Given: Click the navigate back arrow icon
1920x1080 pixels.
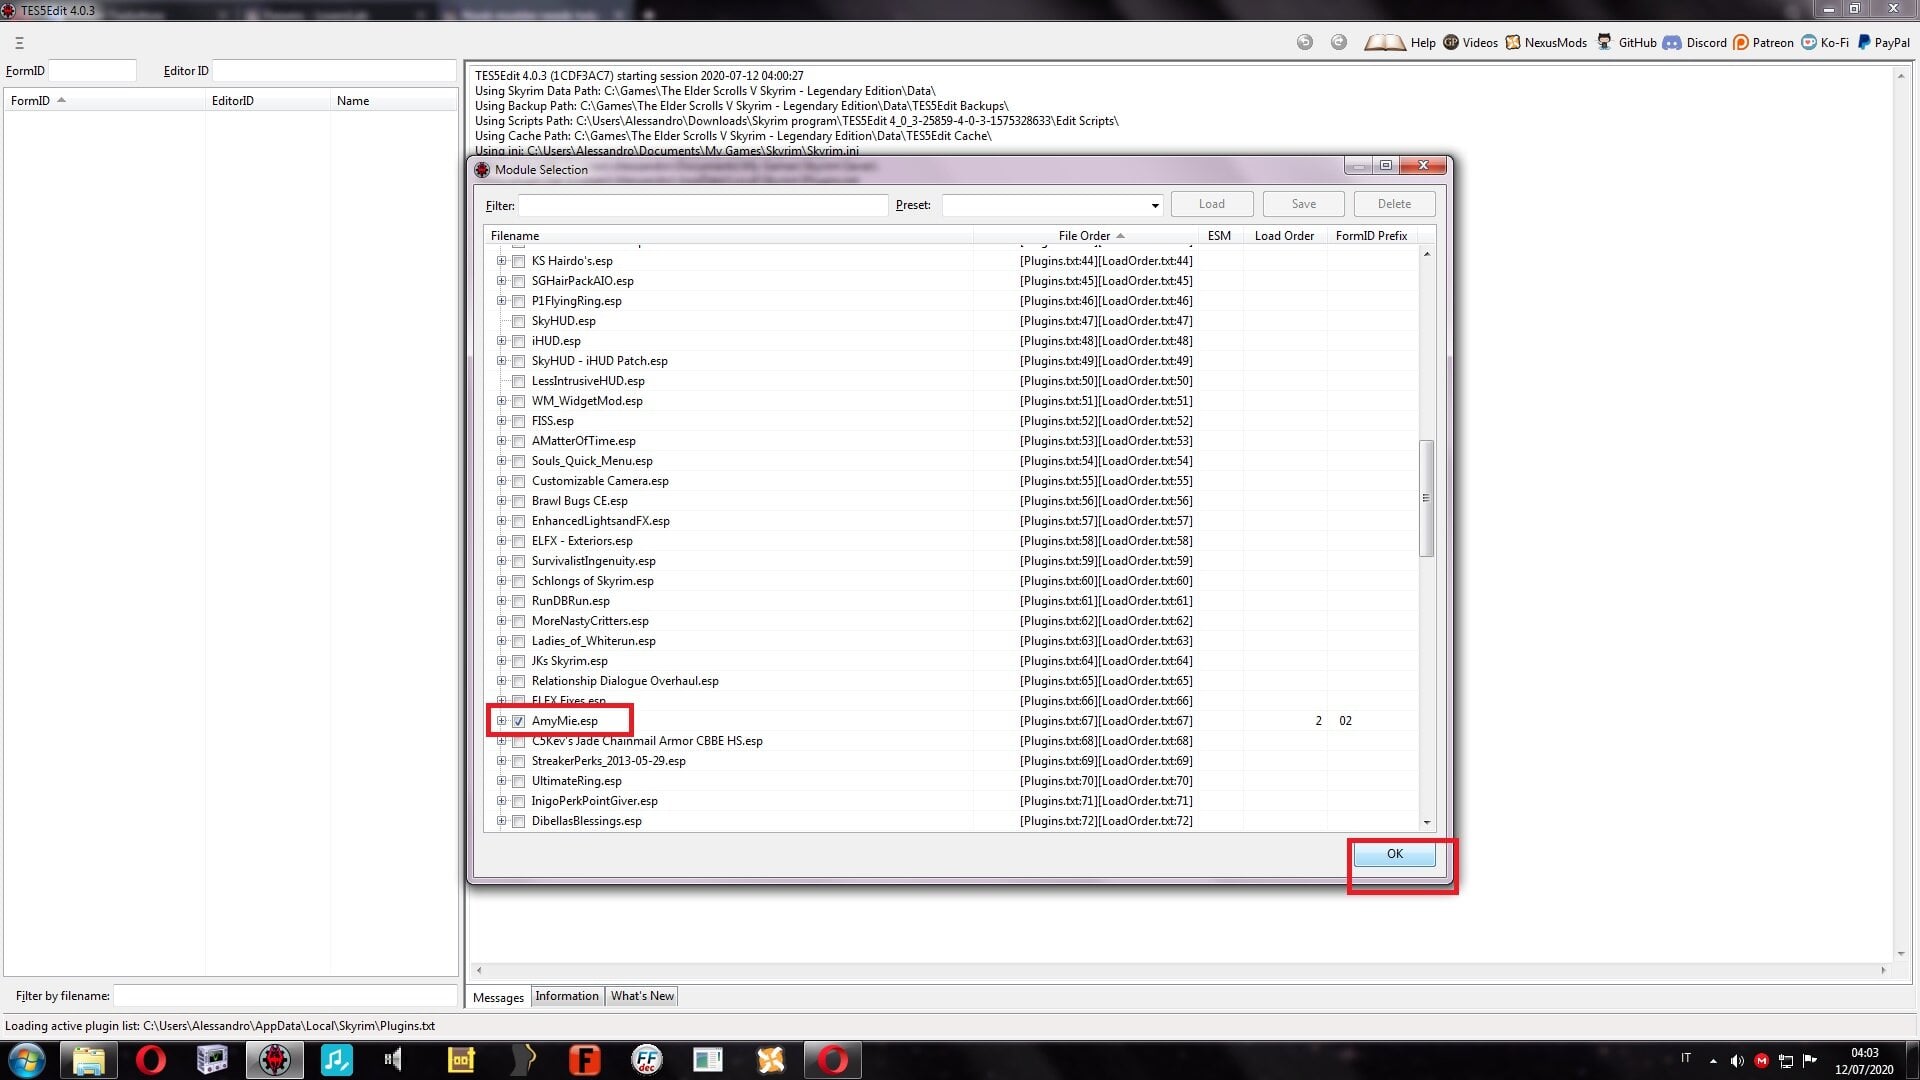Looking at the screenshot, I should (1305, 42).
